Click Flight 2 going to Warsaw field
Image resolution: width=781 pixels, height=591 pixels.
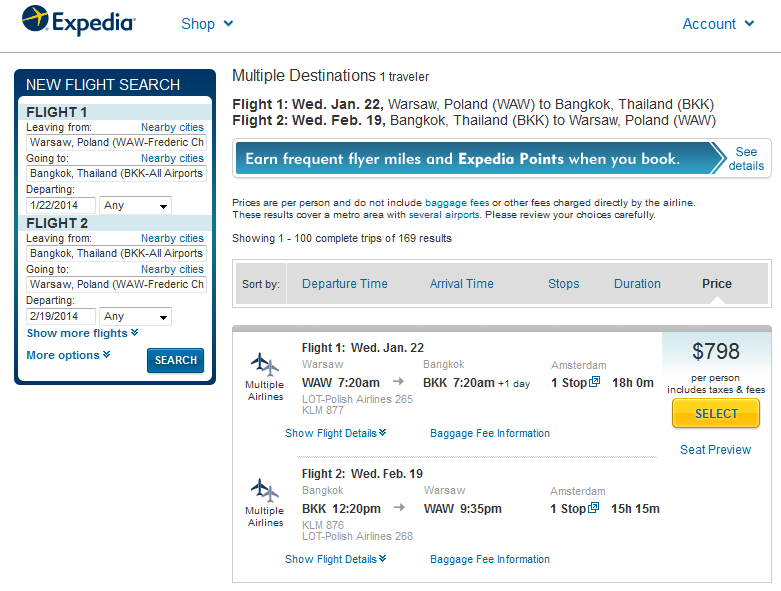tap(116, 284)
